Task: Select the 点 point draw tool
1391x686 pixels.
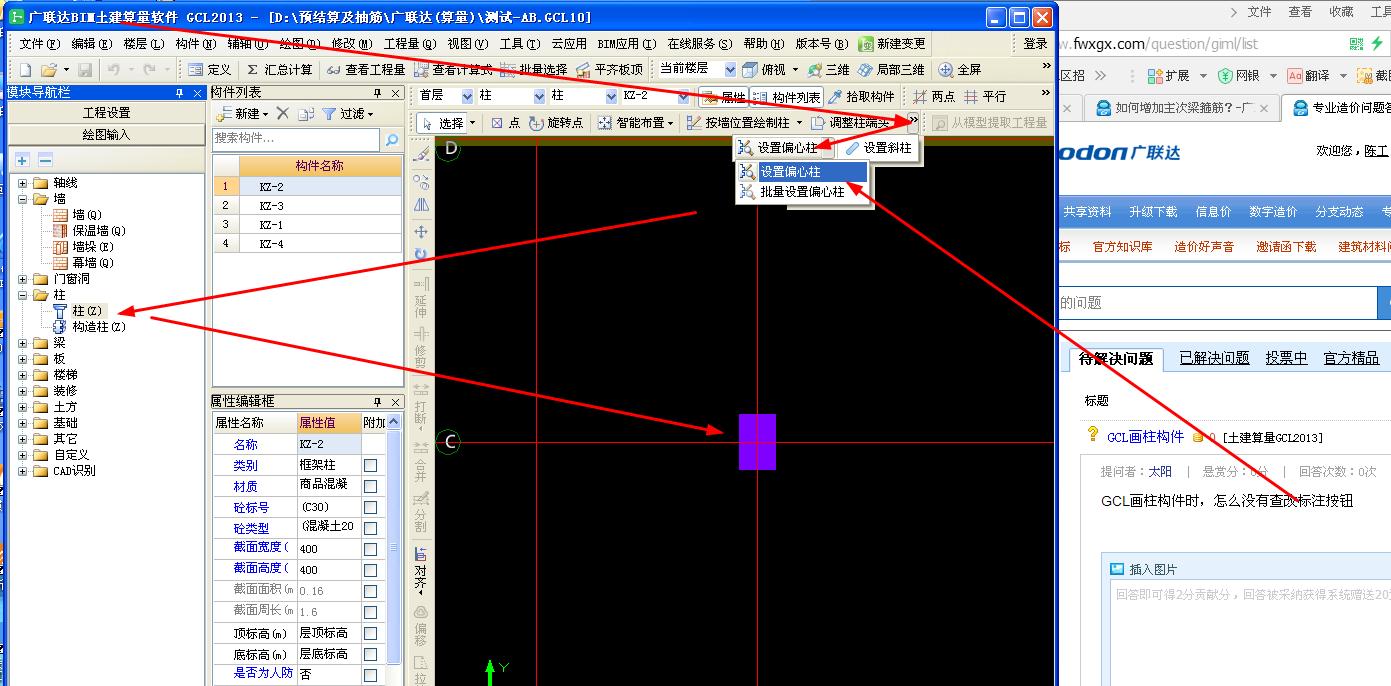Action: [x=505, y=123]
